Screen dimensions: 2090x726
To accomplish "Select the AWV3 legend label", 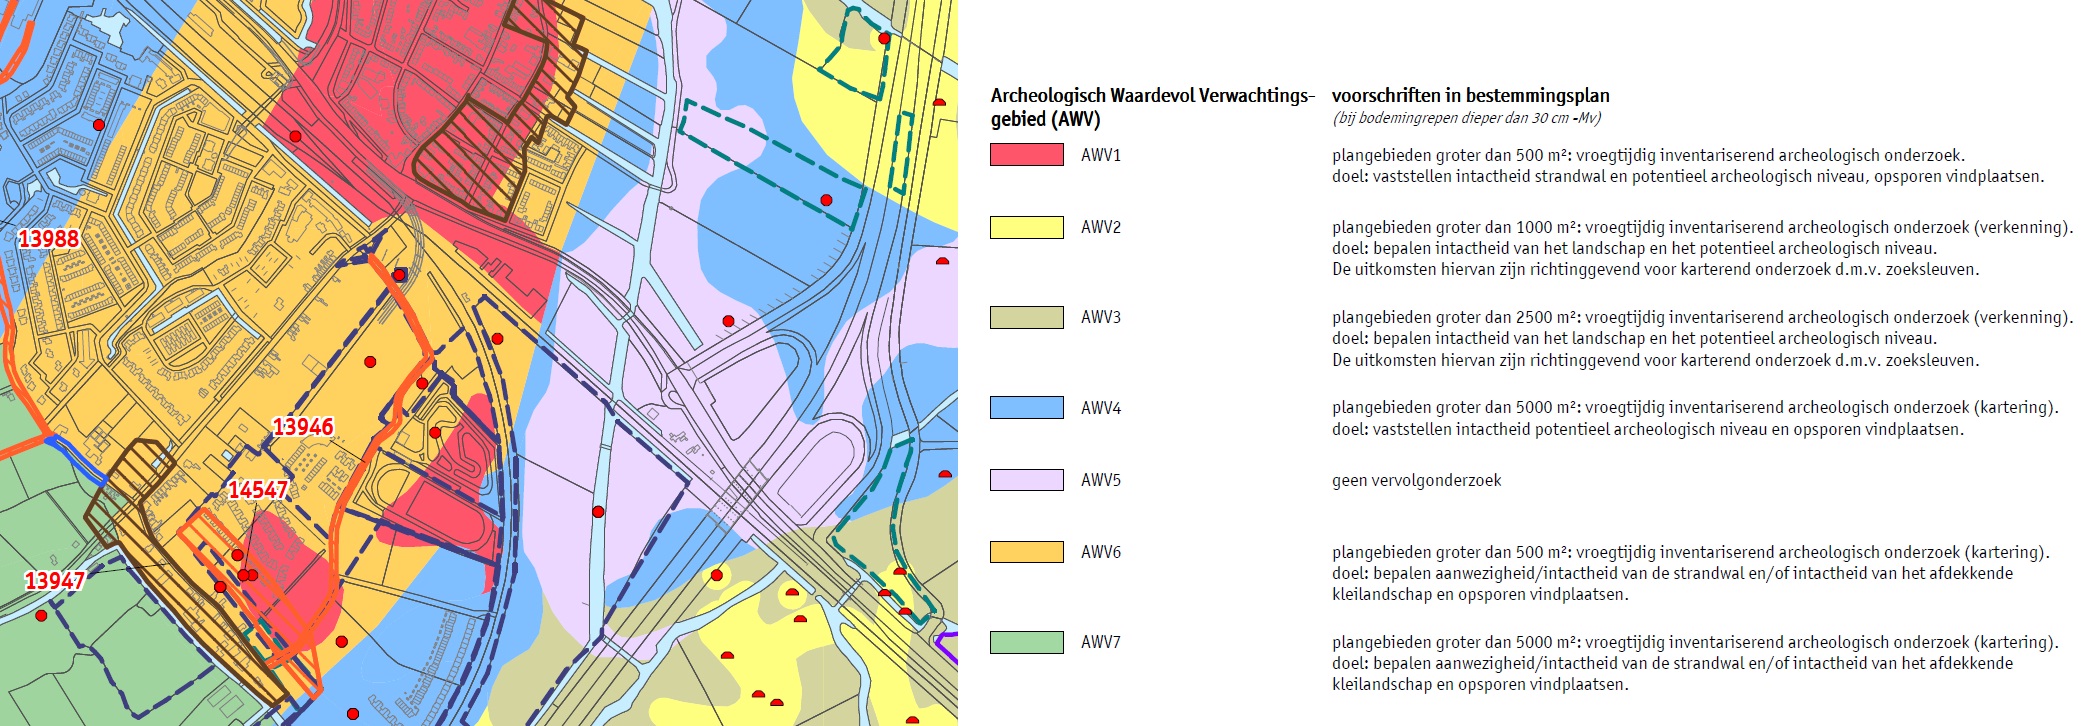I will [x=1101, y=317].
